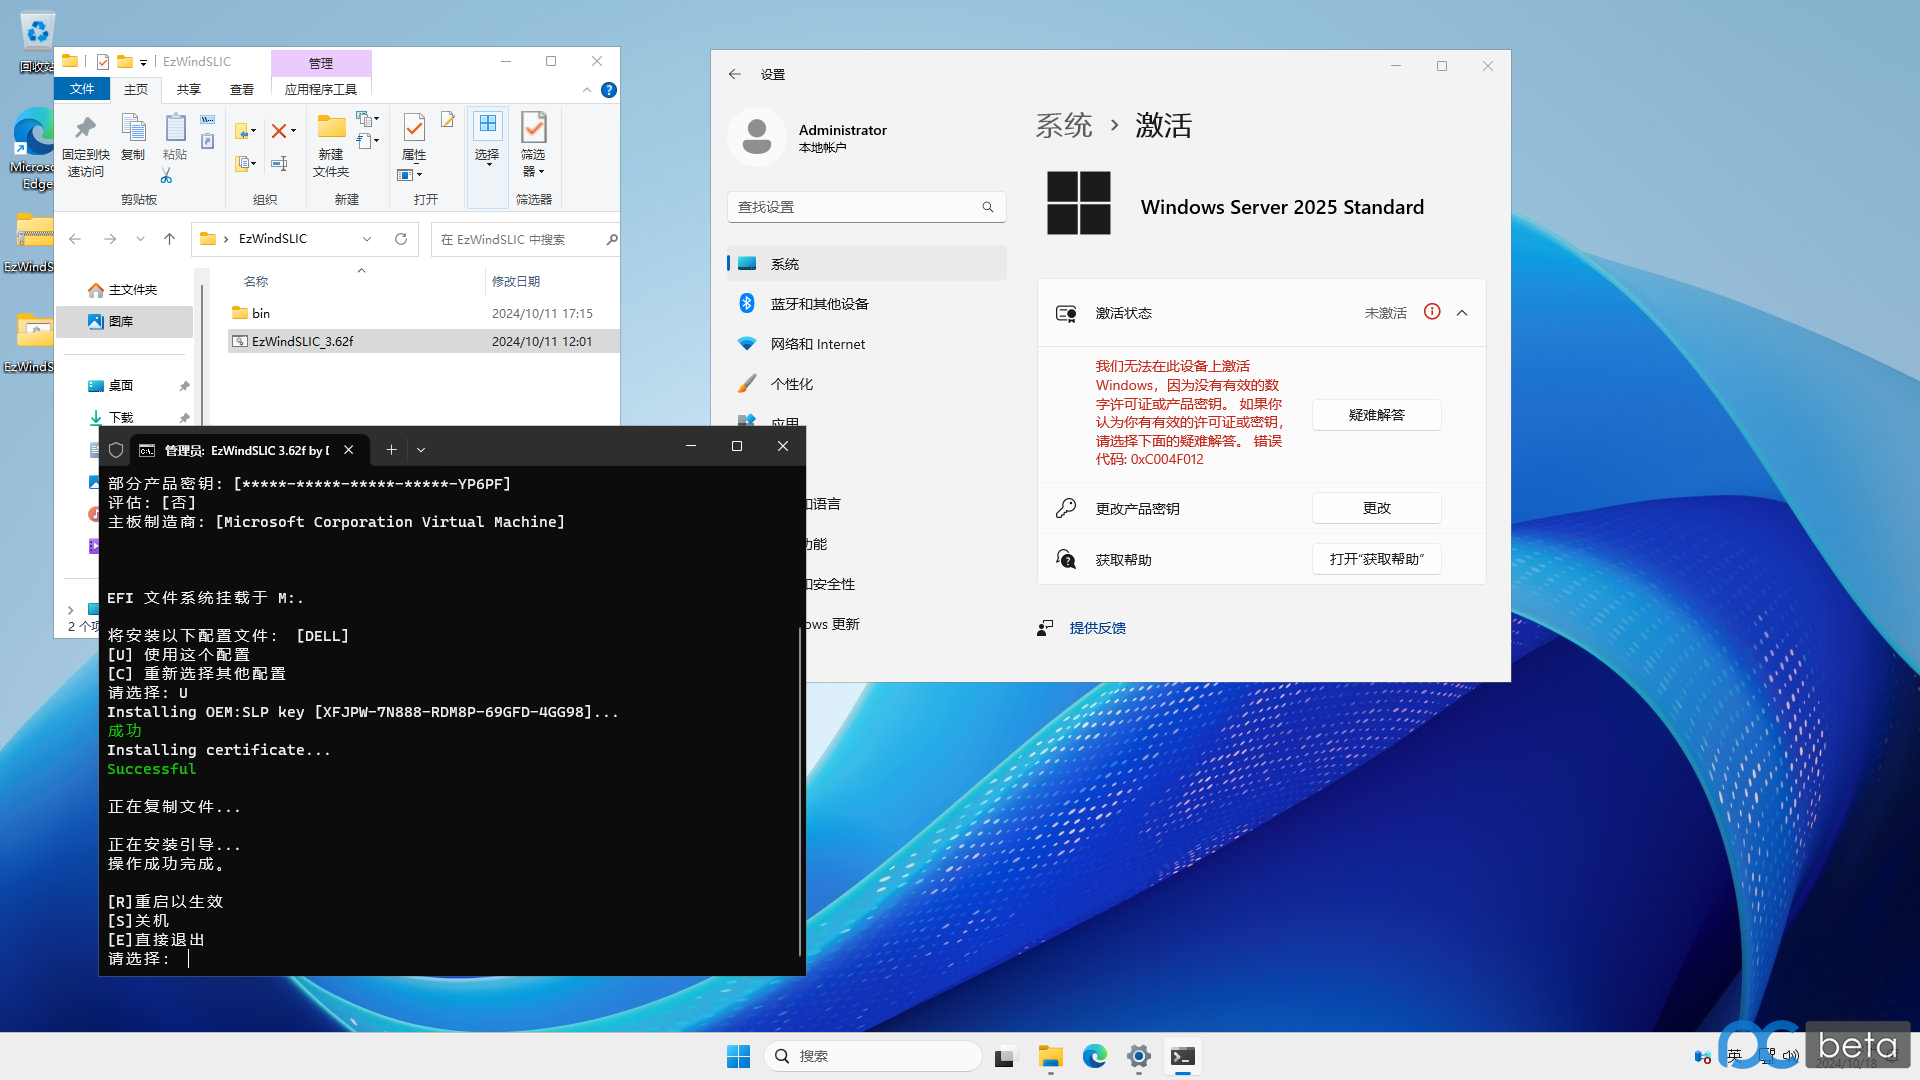Click the Copy path icon in ribbon
Viewport: 1920px width, 1080px height.
coord(207,119)
